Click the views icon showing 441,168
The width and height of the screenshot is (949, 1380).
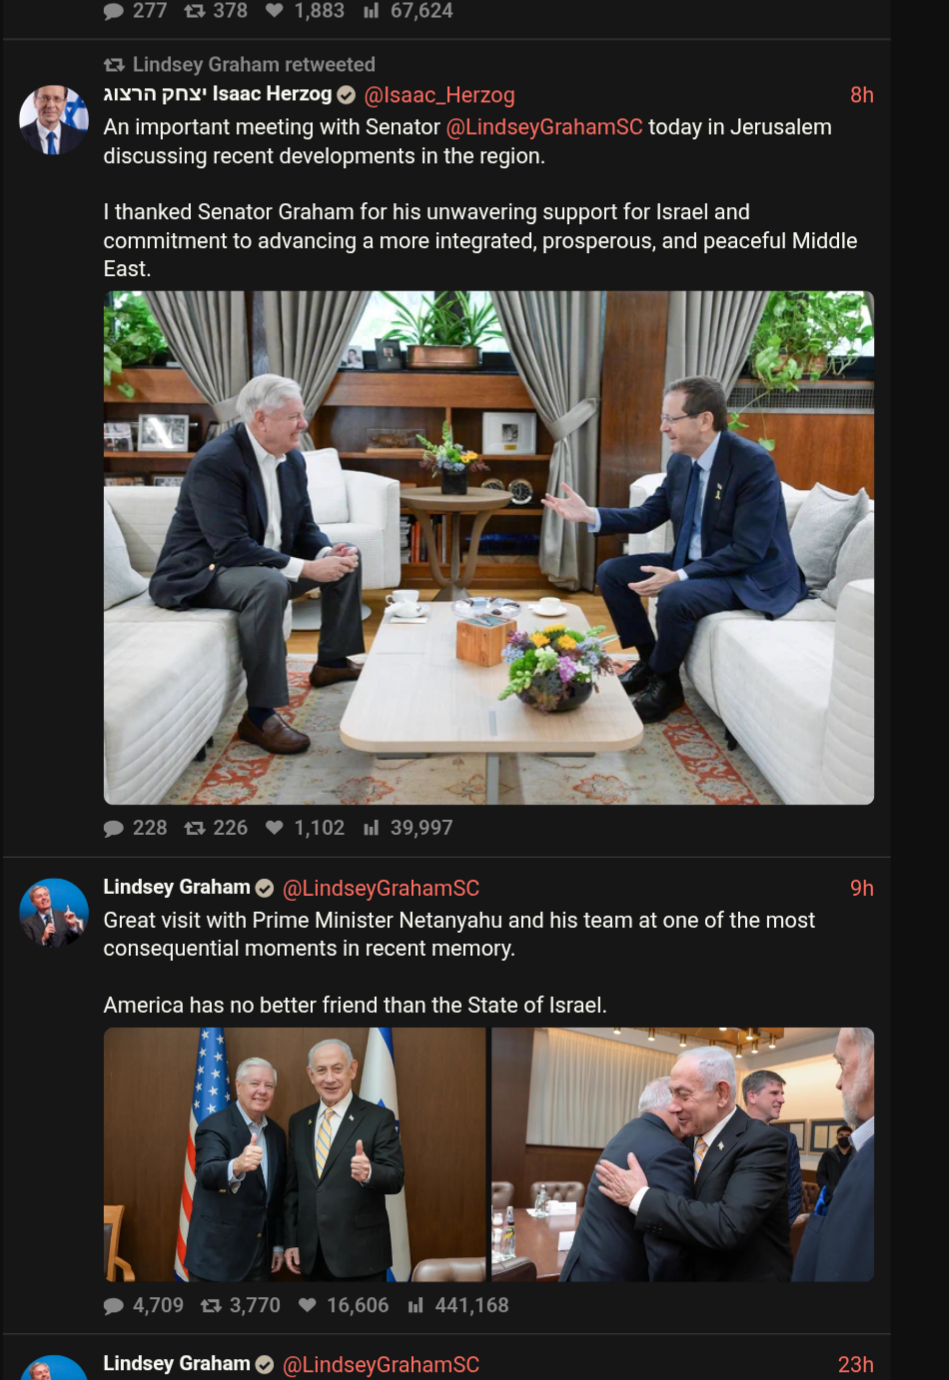point(416,1305)
